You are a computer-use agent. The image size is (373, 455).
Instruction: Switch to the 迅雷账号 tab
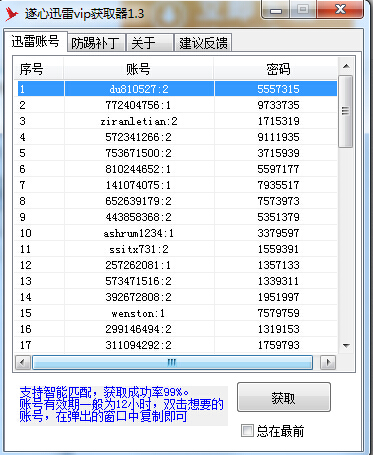point(35,41)
